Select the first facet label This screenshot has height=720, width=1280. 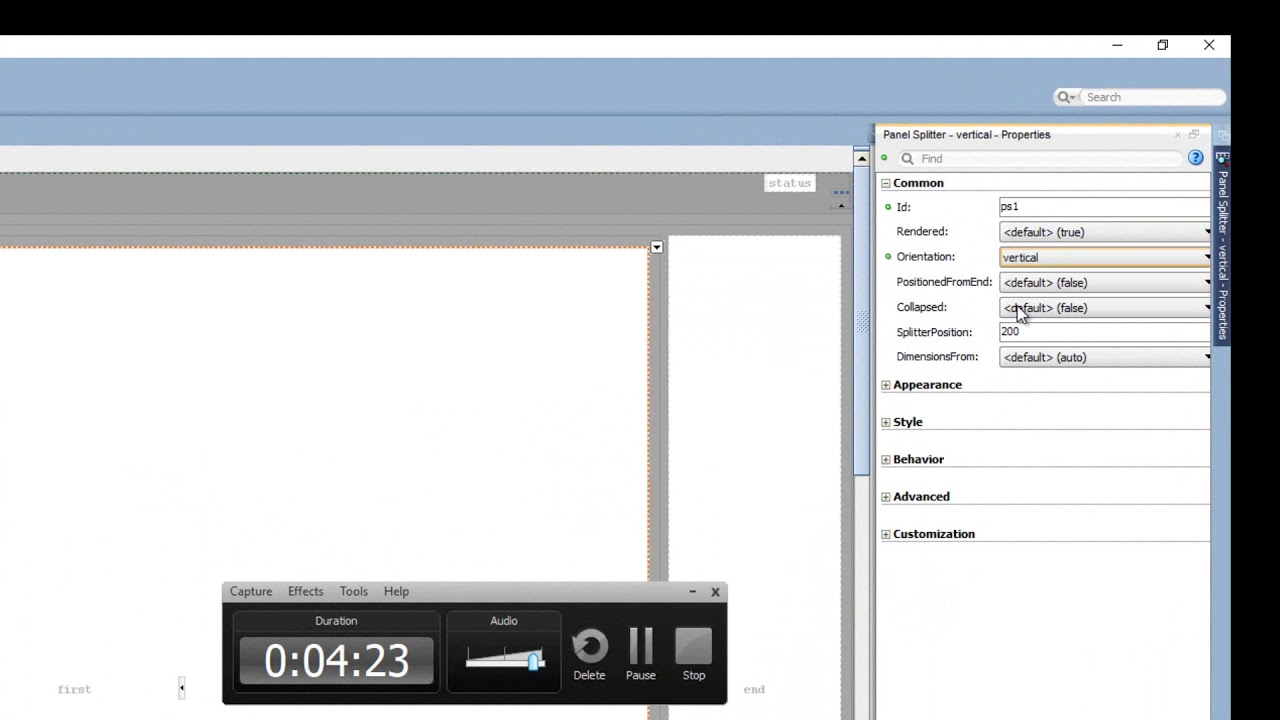[x=74, y=689]
